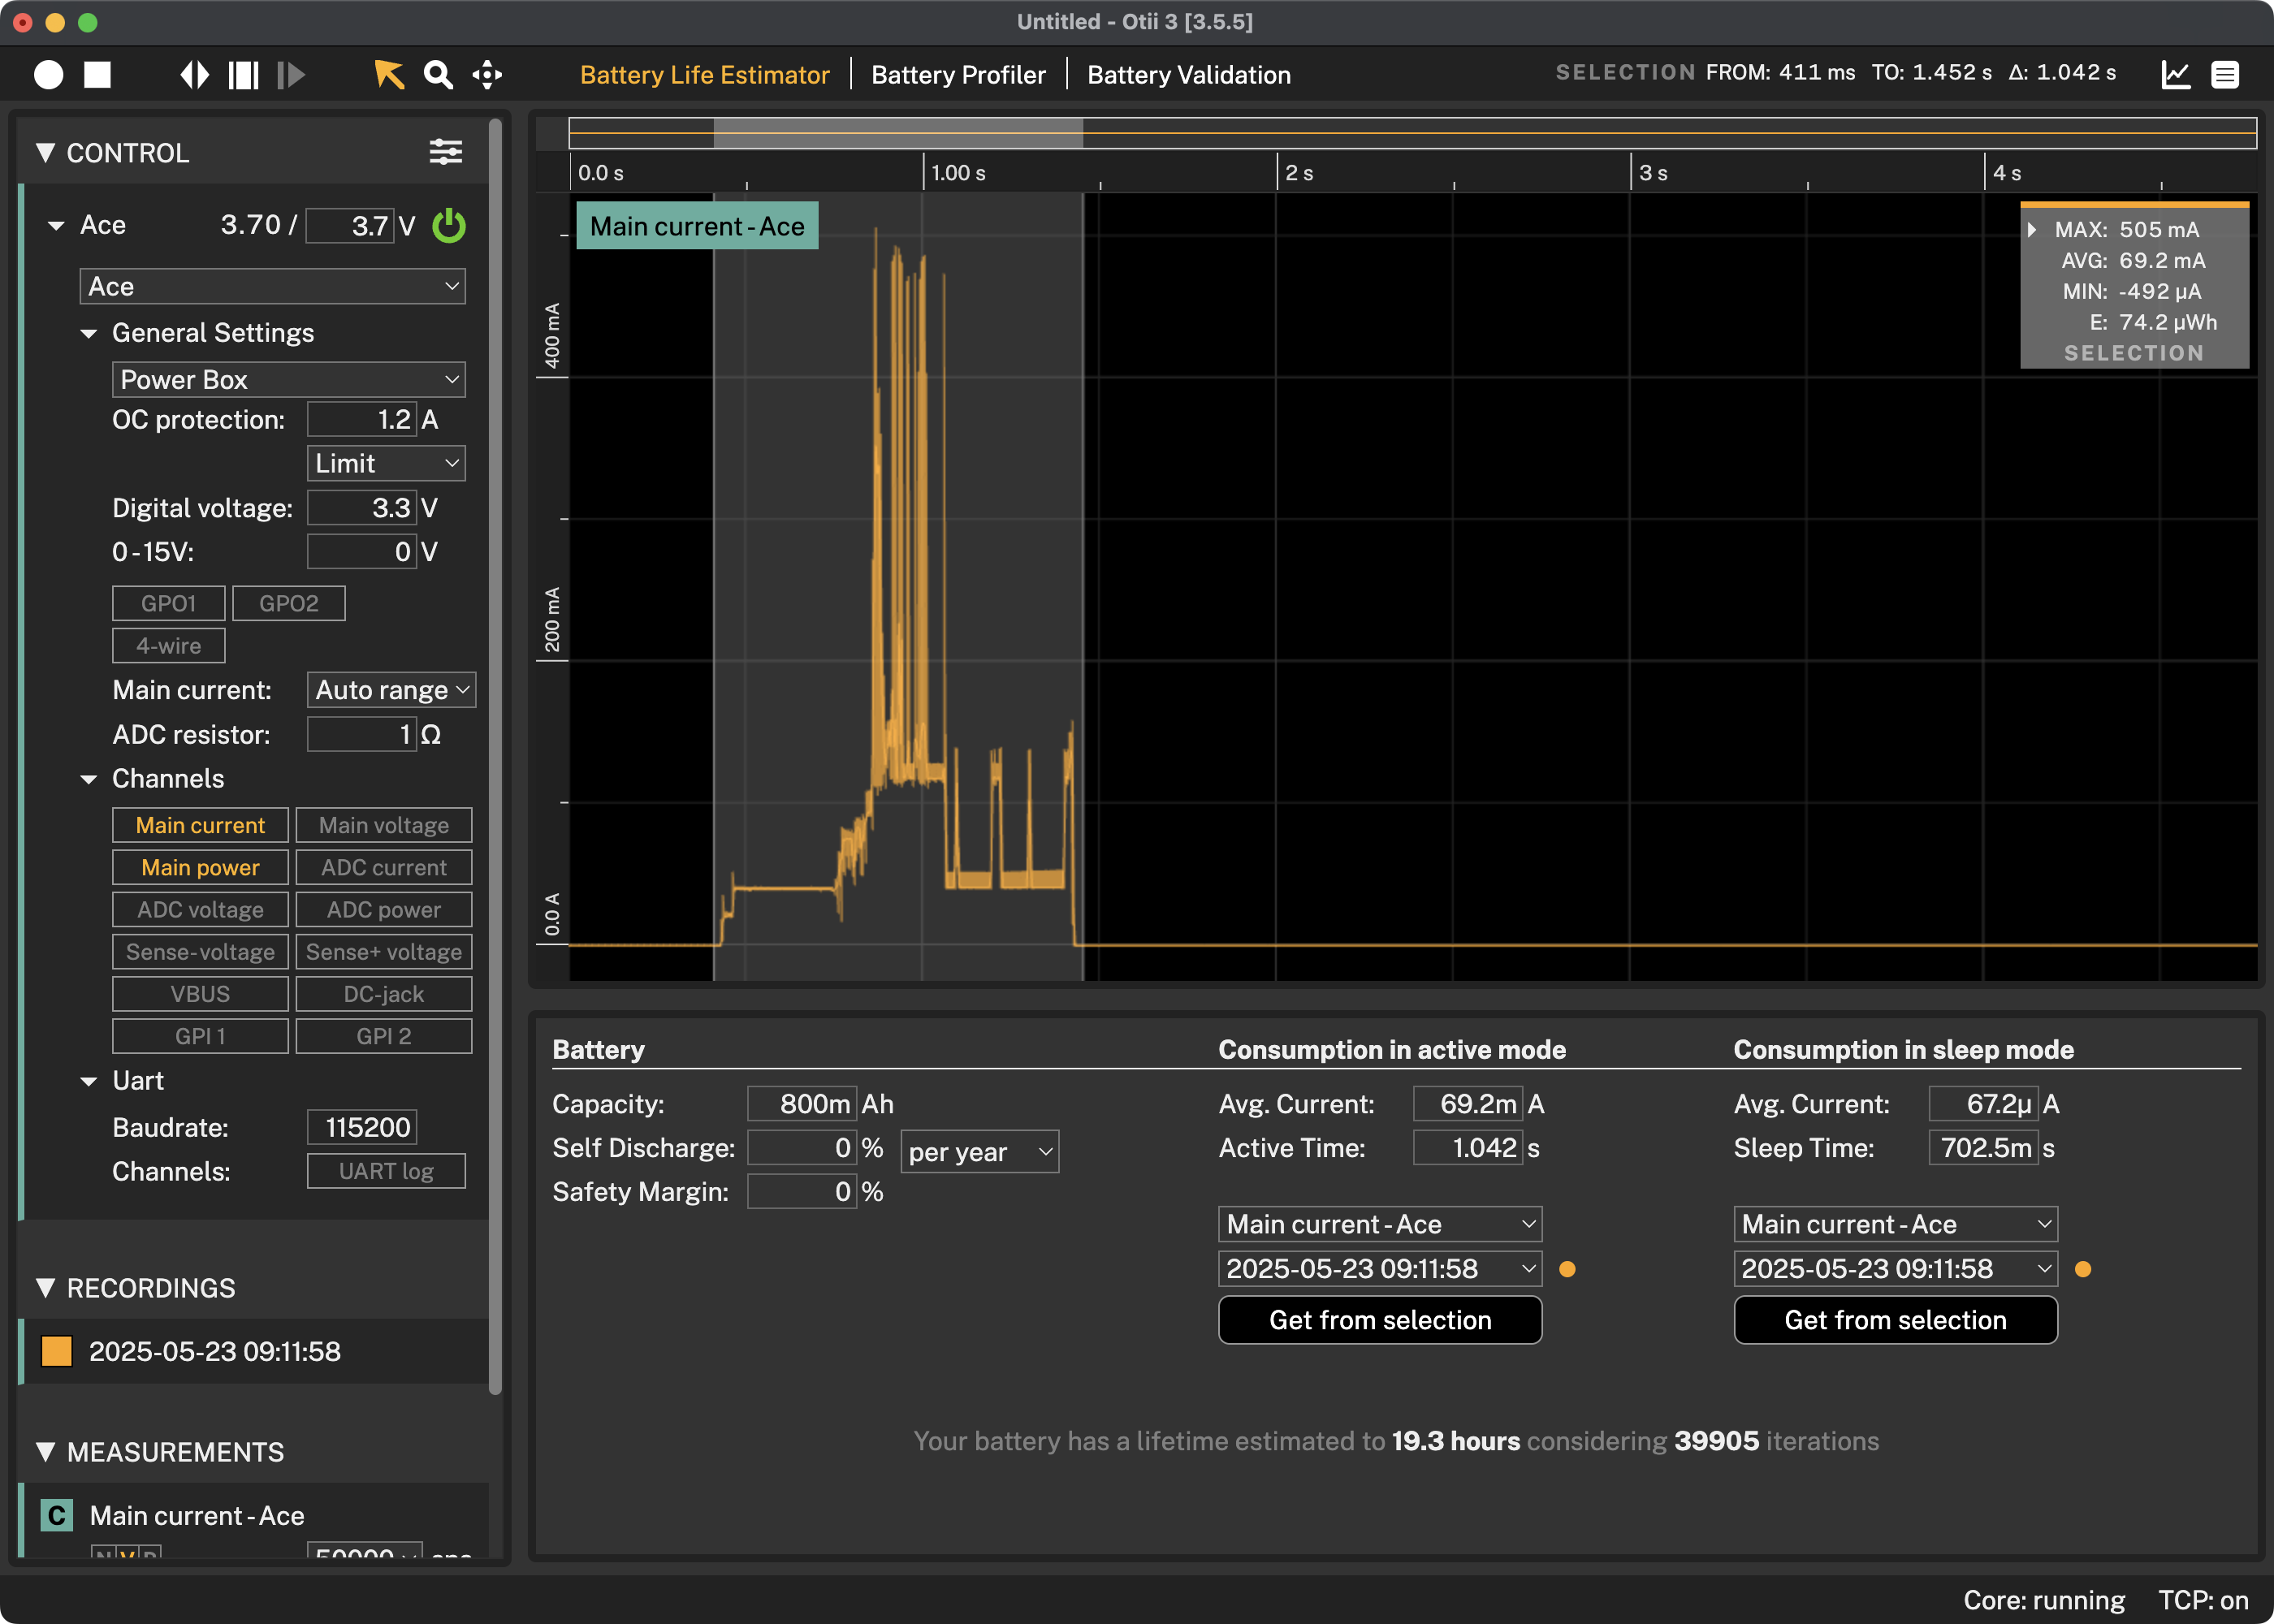Click the OC protection value field
The image size is (2274, 1624).
[362, 419]
